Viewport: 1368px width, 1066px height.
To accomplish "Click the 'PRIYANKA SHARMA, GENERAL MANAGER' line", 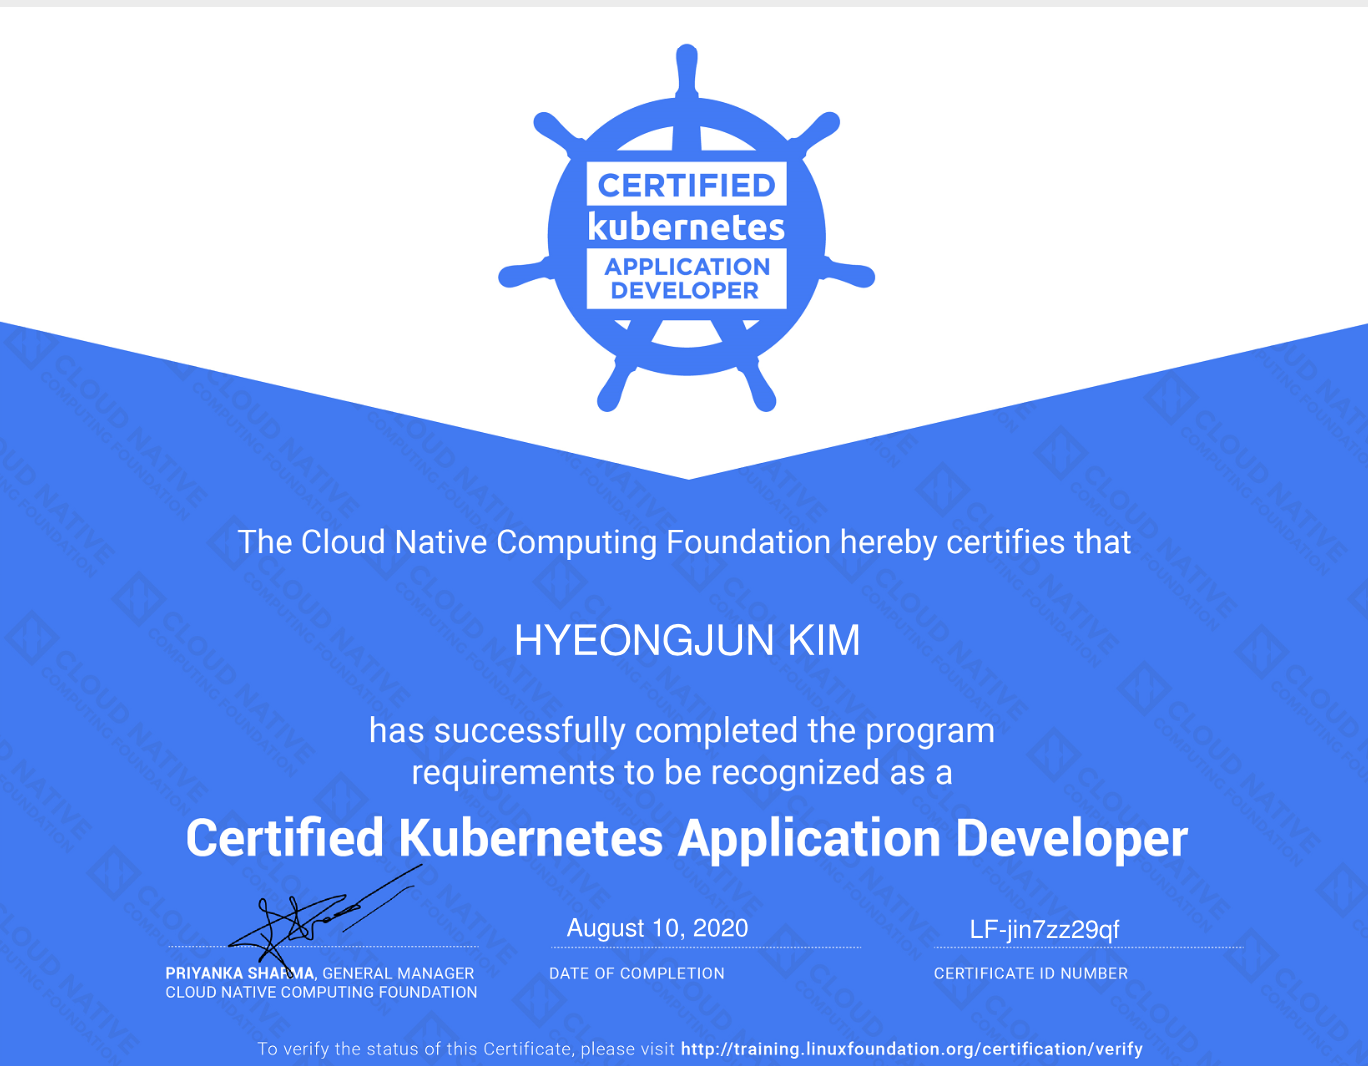I will (x=320, y=973).
